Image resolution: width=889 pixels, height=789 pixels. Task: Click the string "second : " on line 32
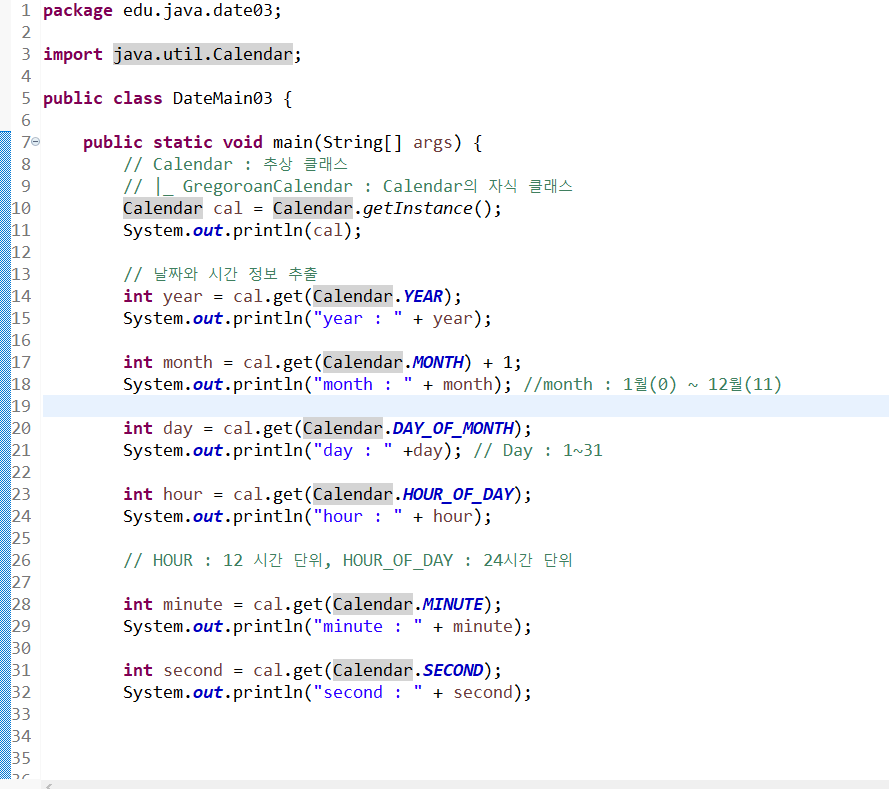pos(368,693)
